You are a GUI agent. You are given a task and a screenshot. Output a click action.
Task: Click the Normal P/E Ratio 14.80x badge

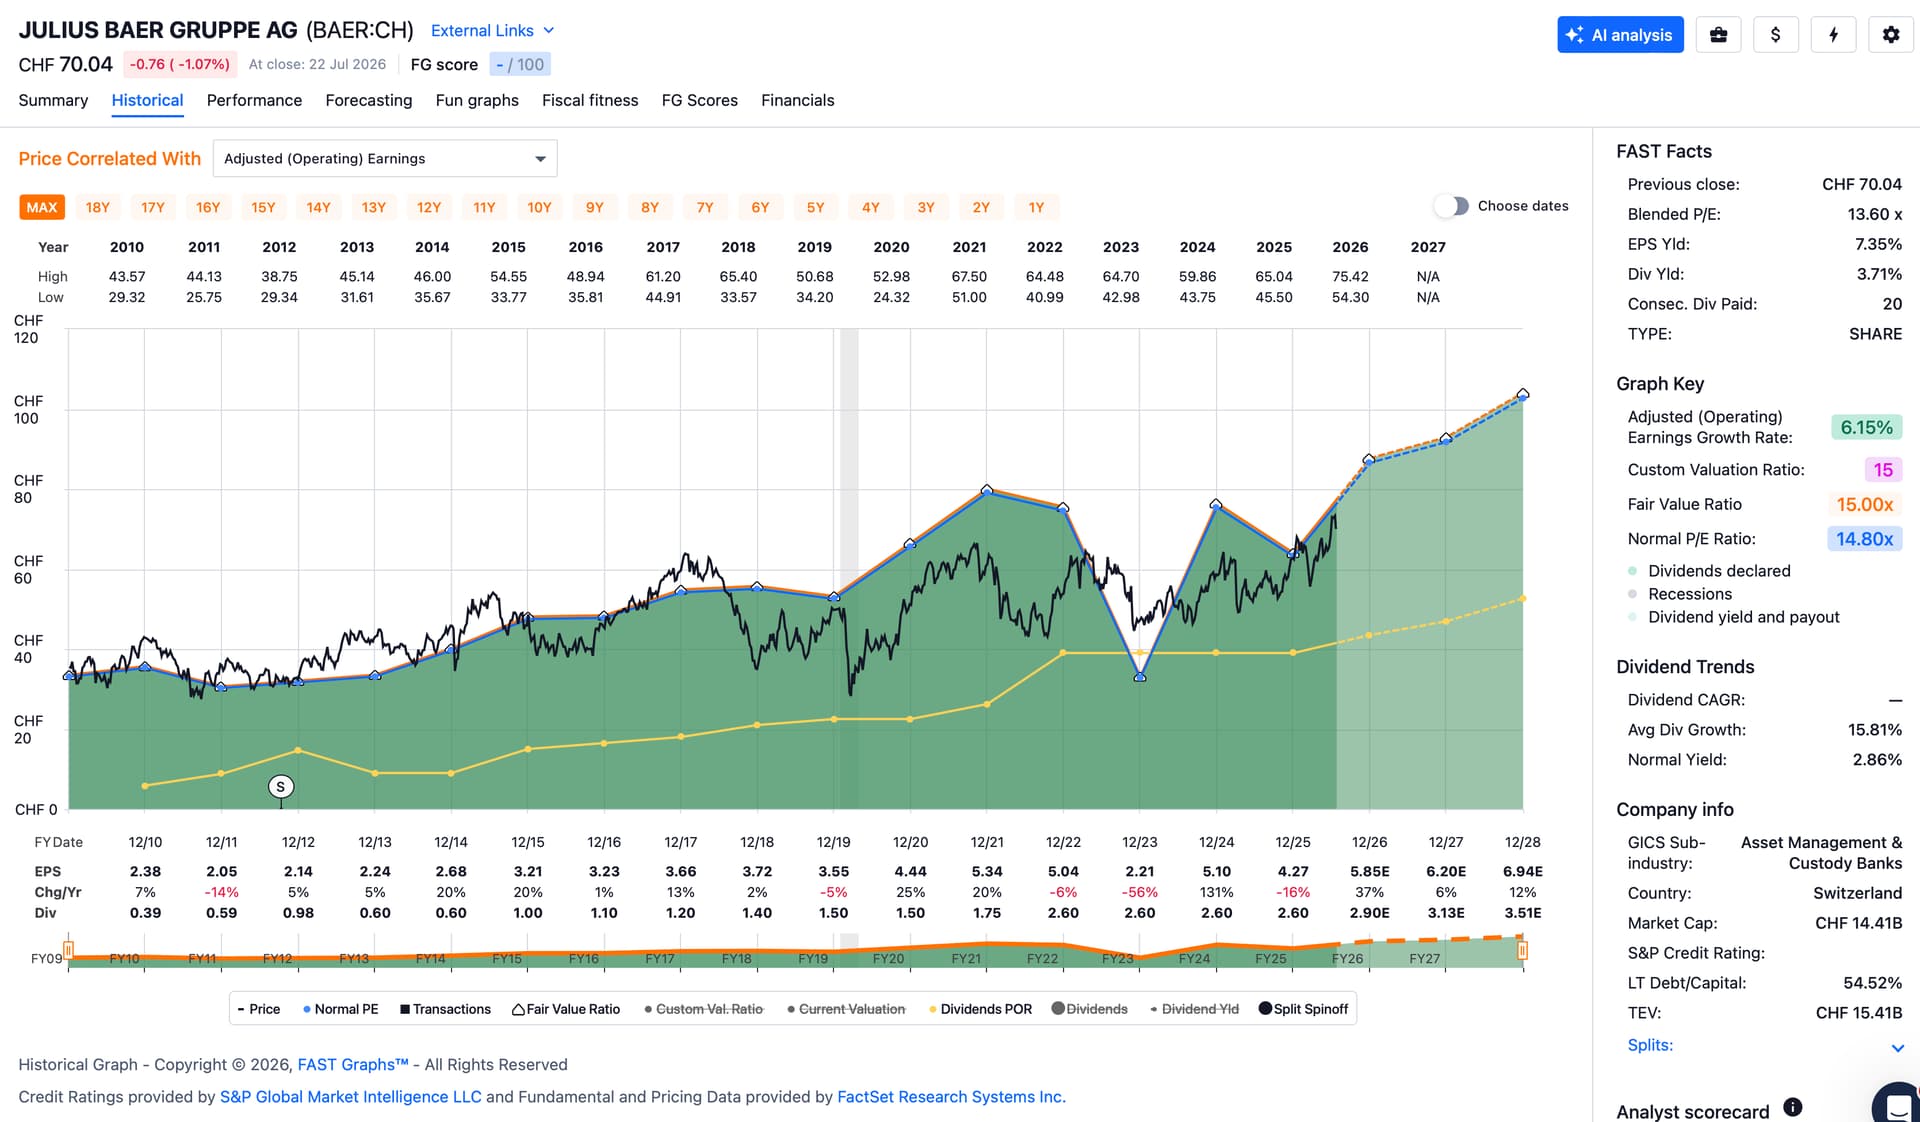pyautogui.click(x=1864, y=539)
